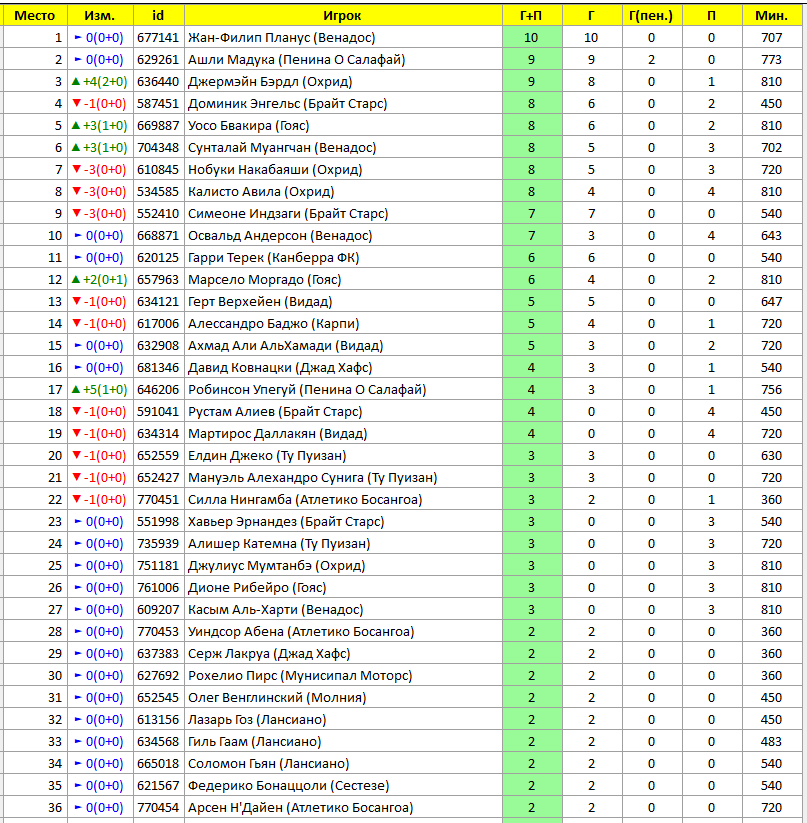This screenshot has height=823, width=807.
Task: Select player 'Ашли Мадука (Пенина О Салафай)'
Action: pyautogui.click(x=297, y=60)
